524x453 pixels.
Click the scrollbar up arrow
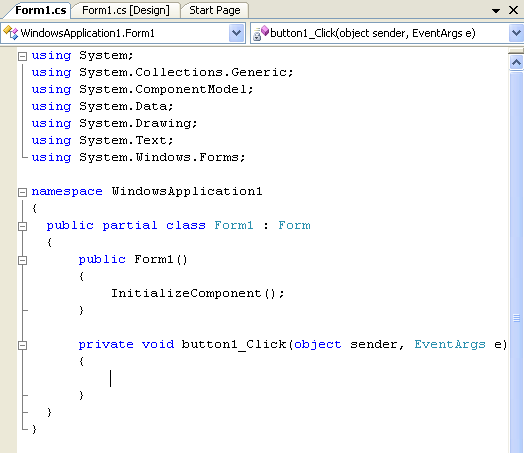516,62
